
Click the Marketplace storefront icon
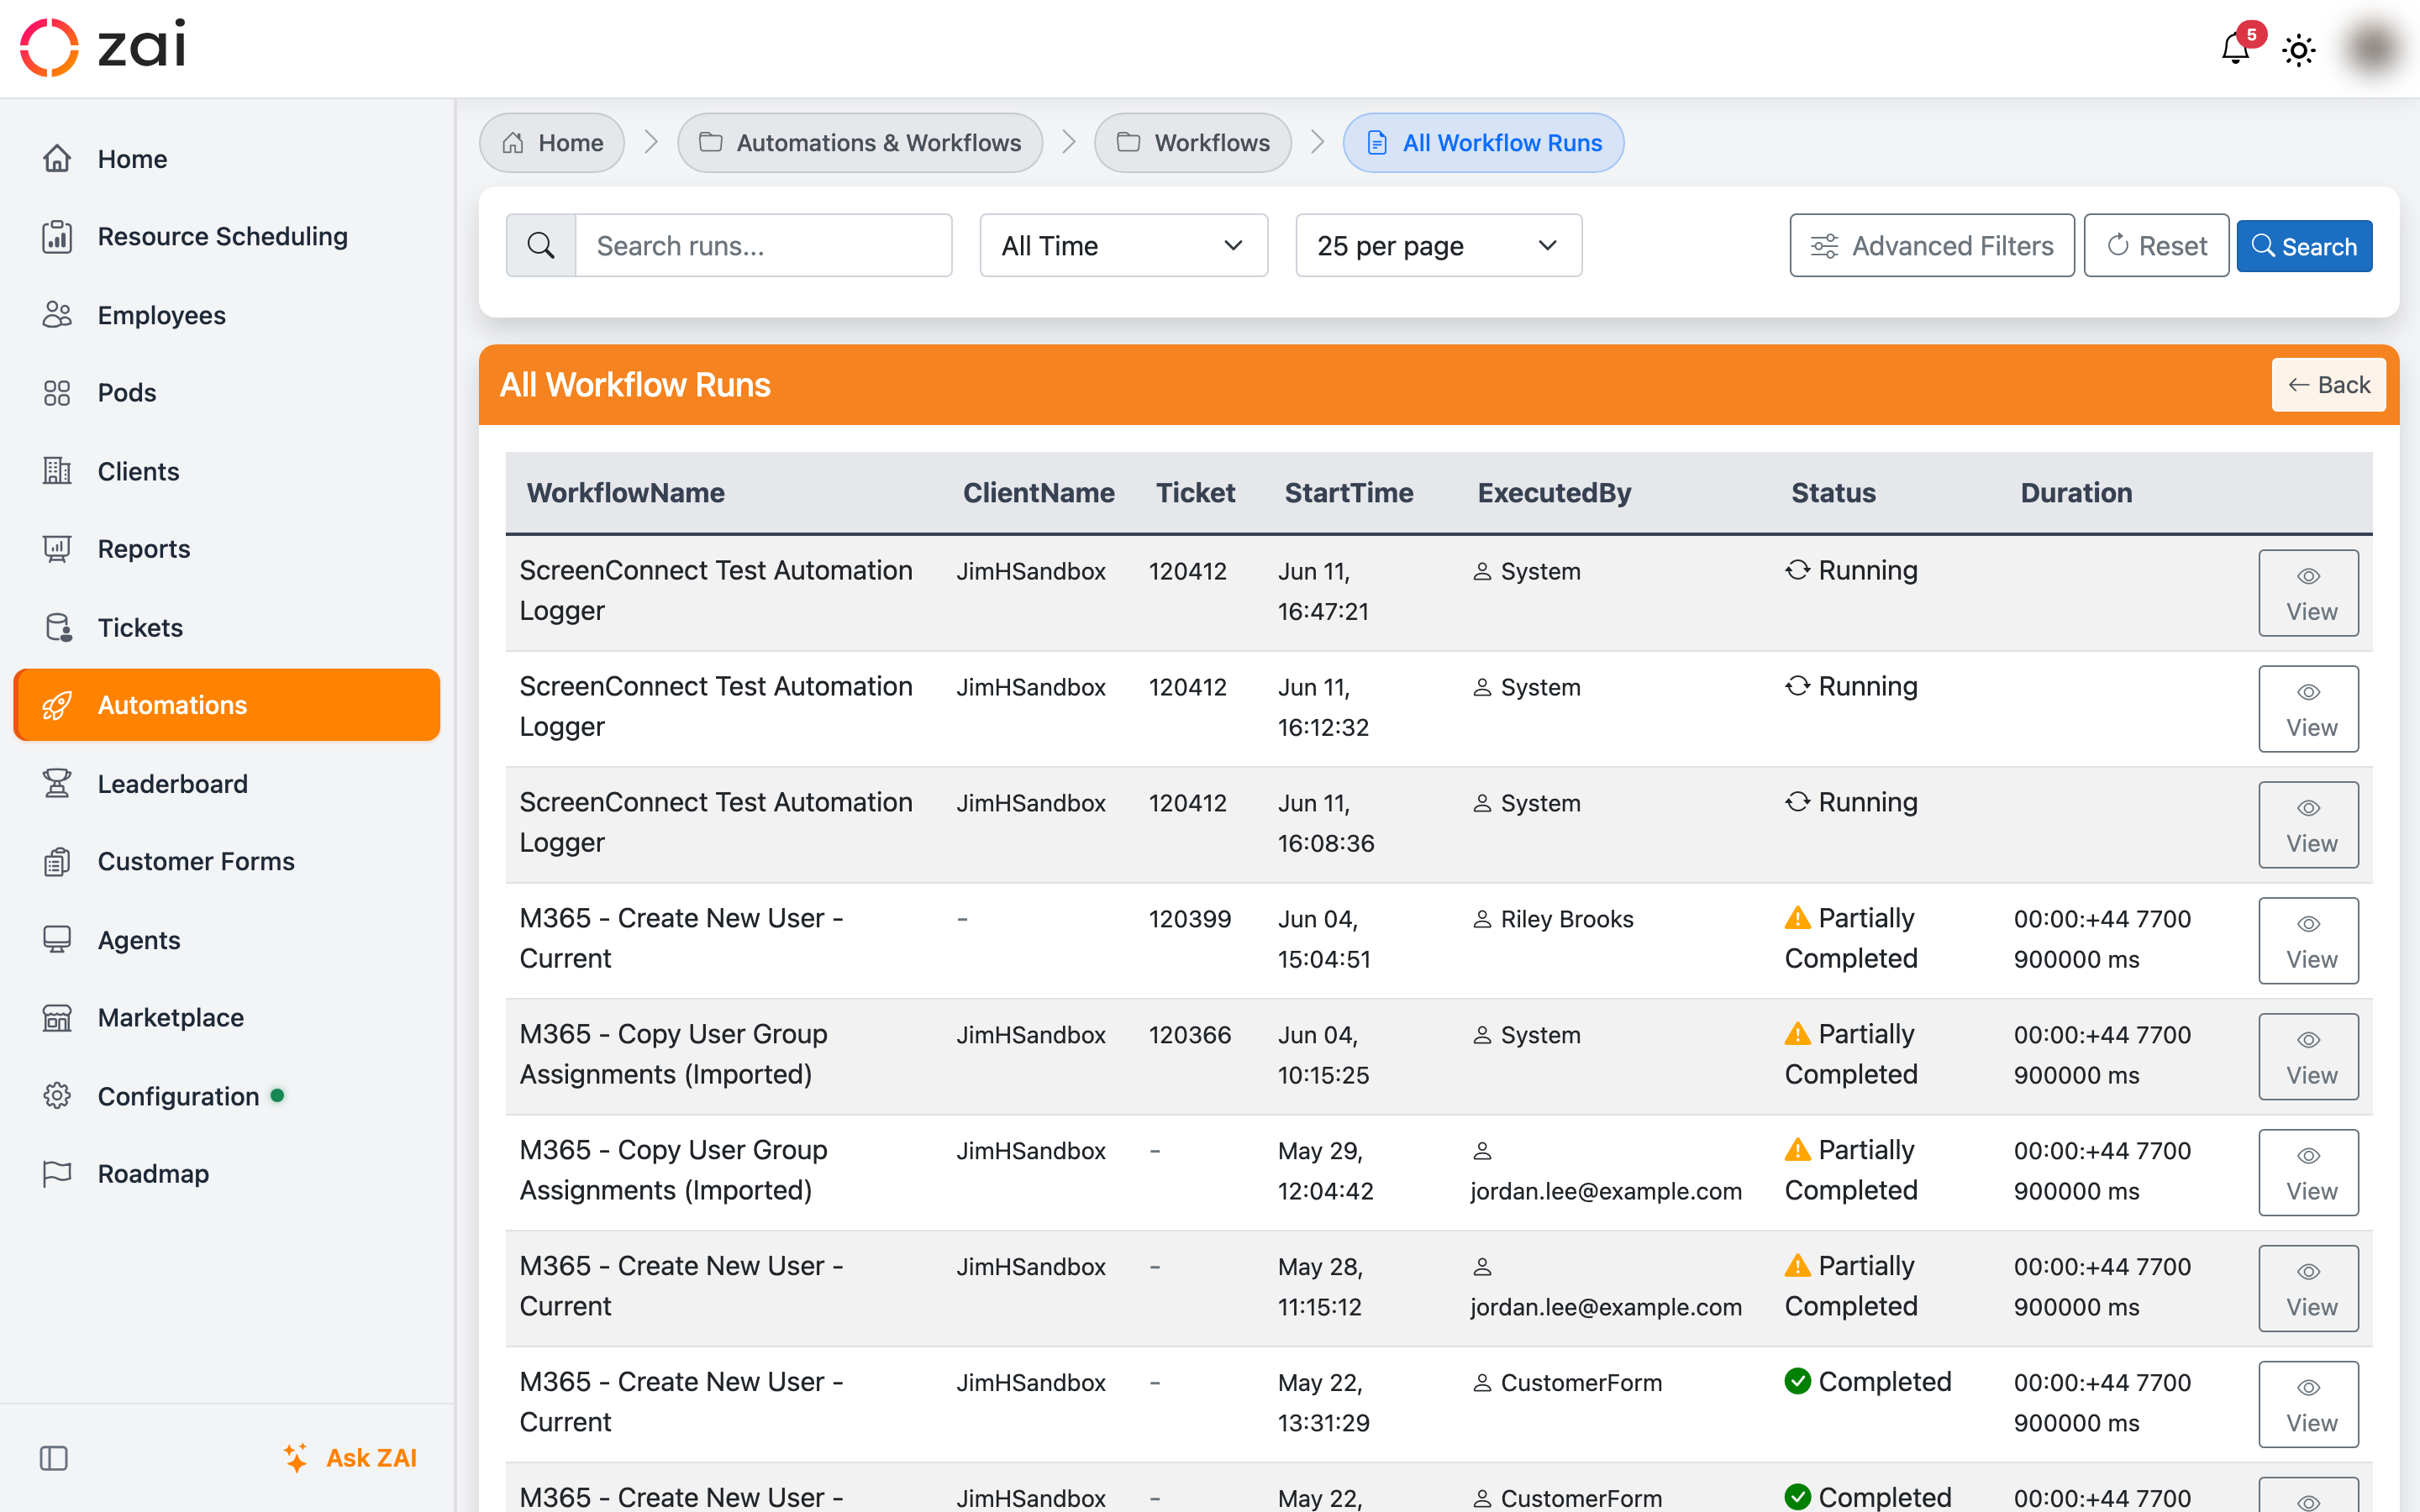pos(57,1018)
